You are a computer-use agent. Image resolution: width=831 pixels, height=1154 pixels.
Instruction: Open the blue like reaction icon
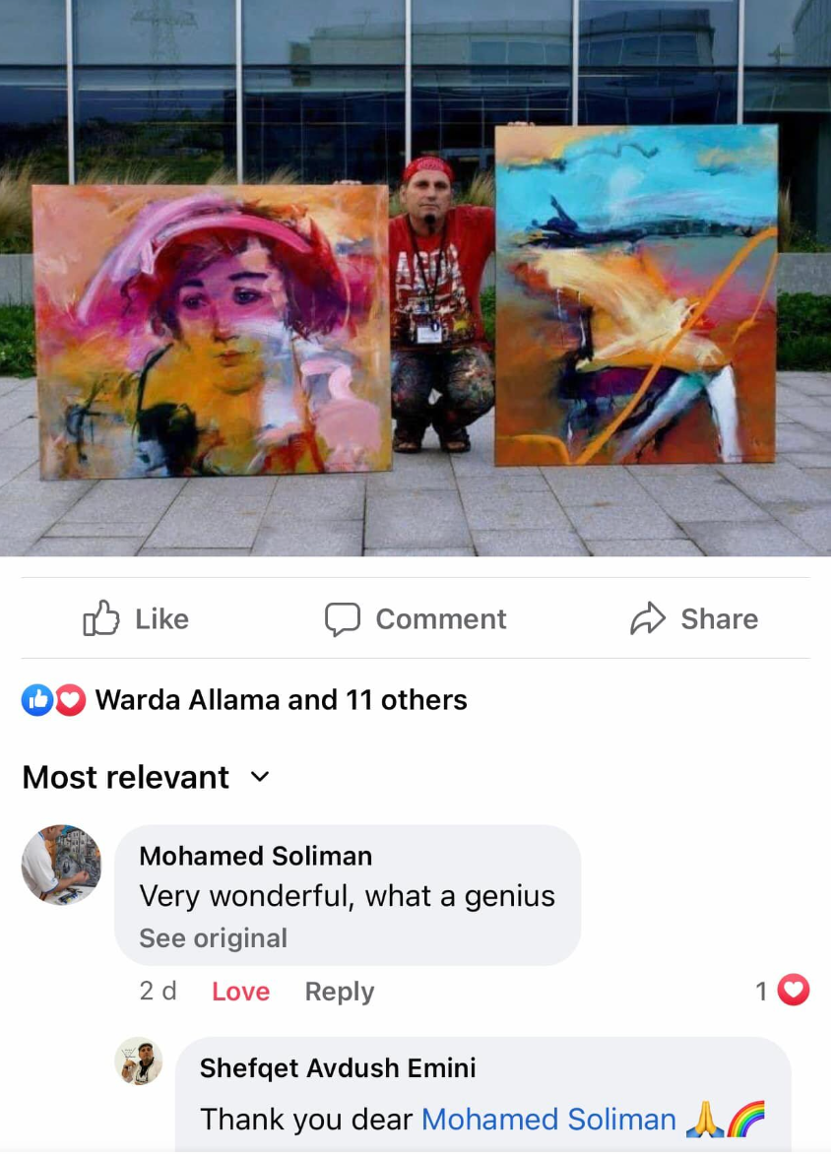37,700
